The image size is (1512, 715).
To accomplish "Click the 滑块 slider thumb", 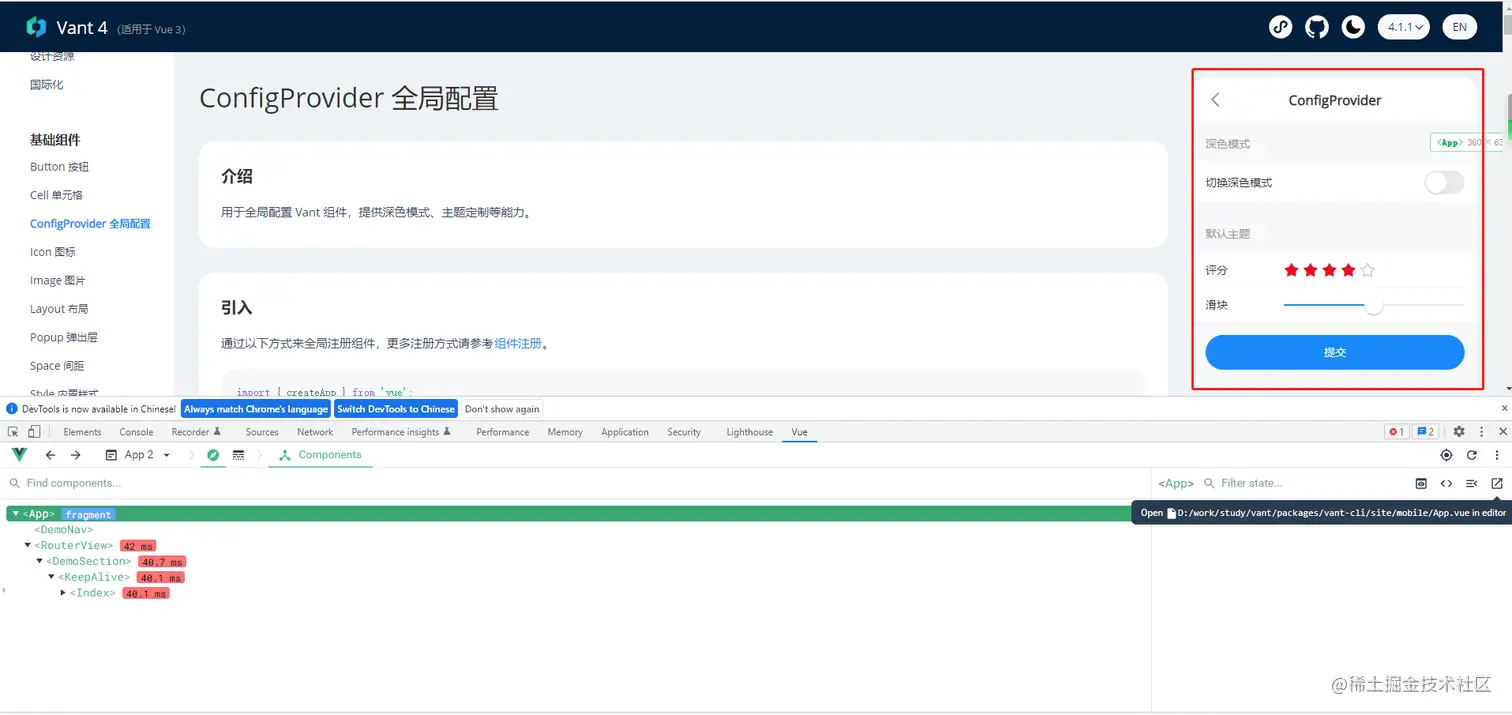I will pos(1374,305).
